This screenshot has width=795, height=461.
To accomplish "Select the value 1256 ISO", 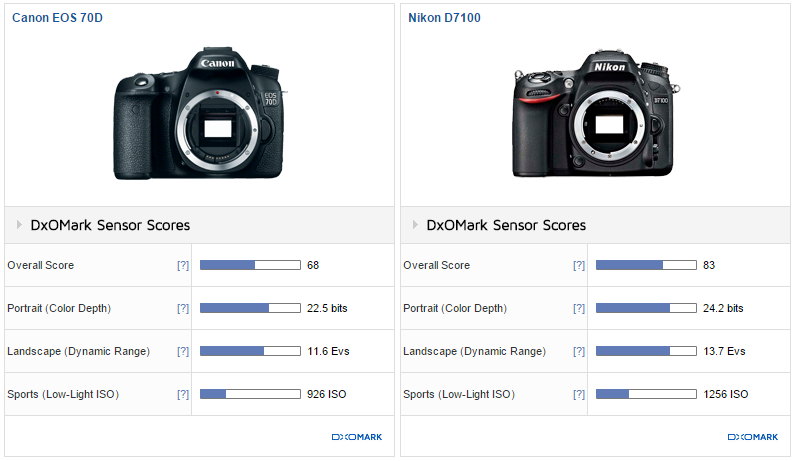I will click(x=726, y=394).
